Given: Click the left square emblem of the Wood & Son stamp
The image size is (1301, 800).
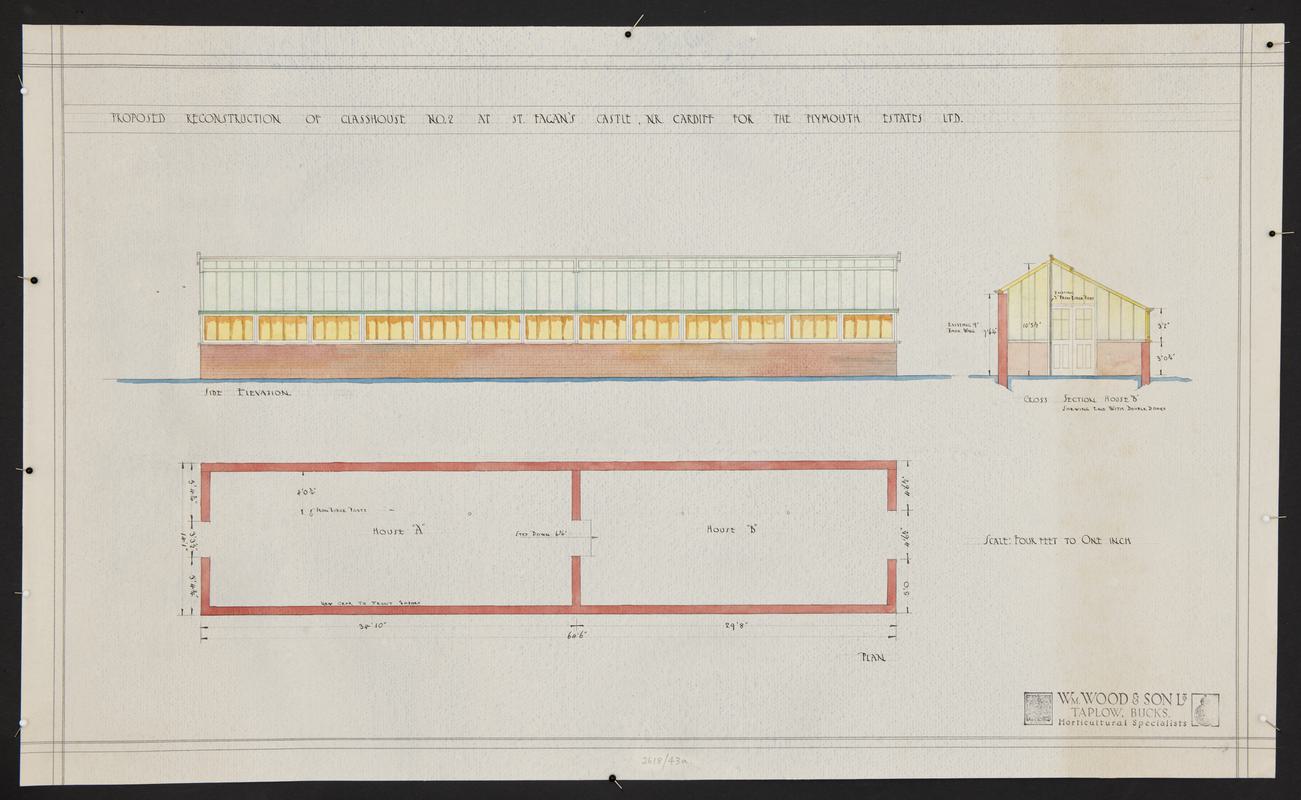Looking at the screenshot, I should pyautogui.click(x=1037, y=709).
